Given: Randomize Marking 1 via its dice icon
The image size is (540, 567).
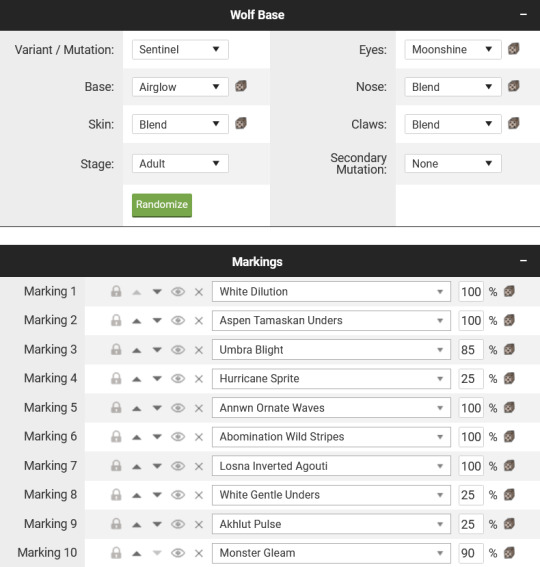Looking at the screenshot, I should [509, 291].
